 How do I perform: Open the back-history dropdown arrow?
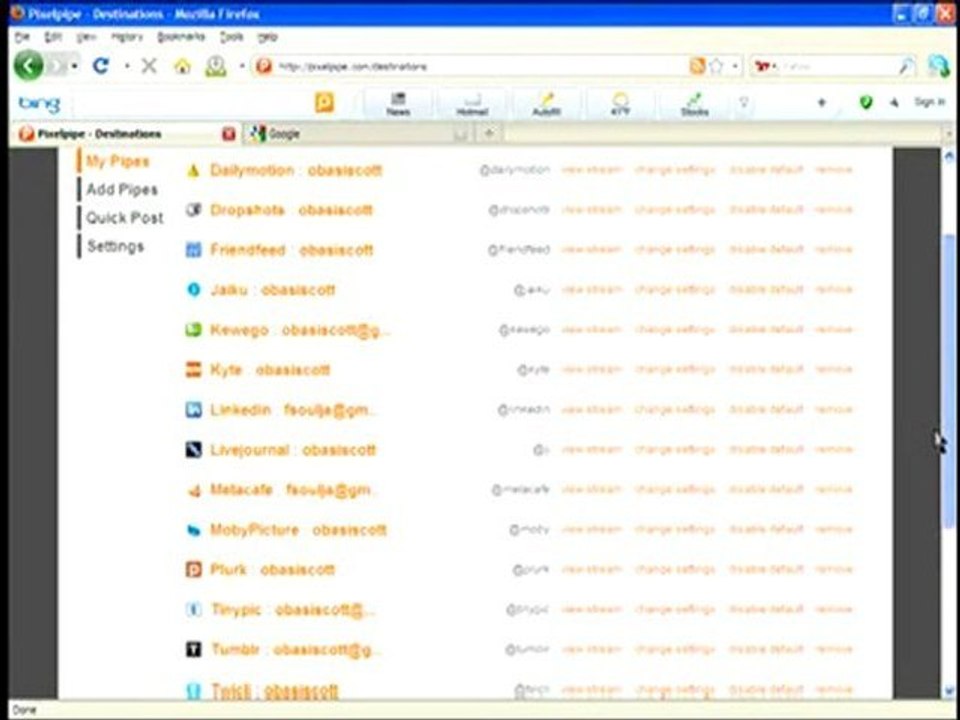(x=75, y=66)
